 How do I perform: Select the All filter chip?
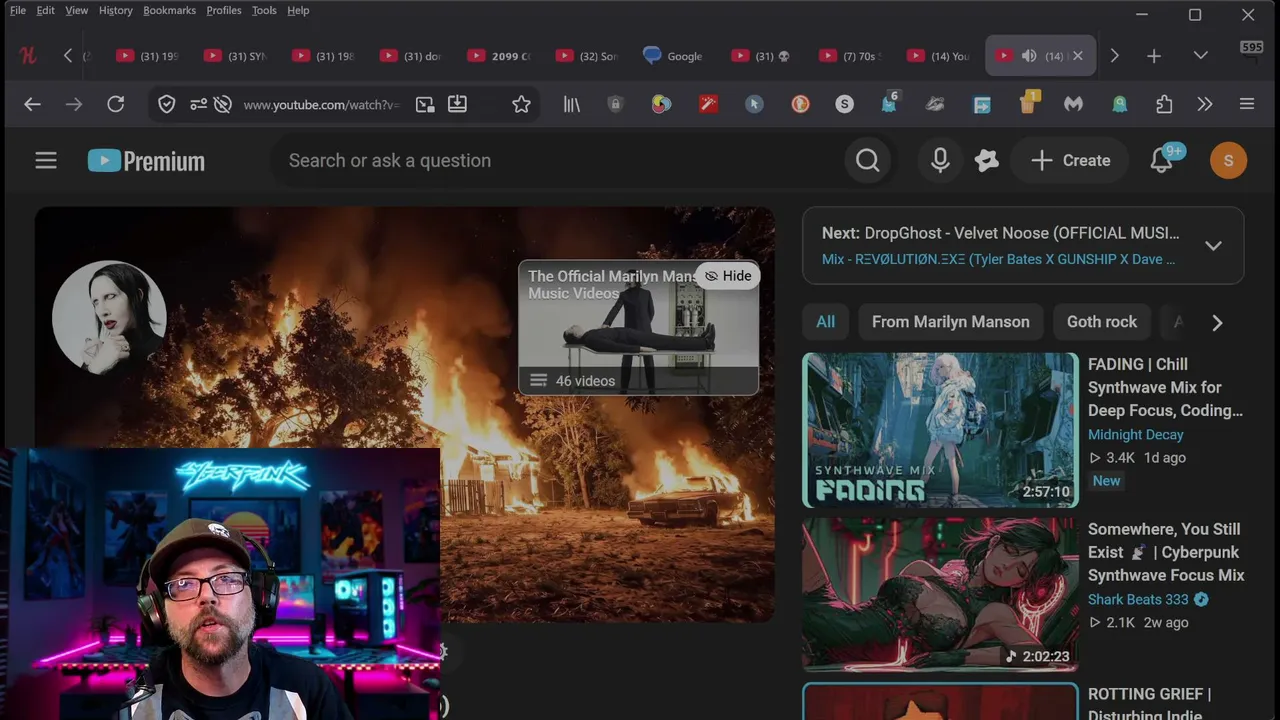coord(825,322)
